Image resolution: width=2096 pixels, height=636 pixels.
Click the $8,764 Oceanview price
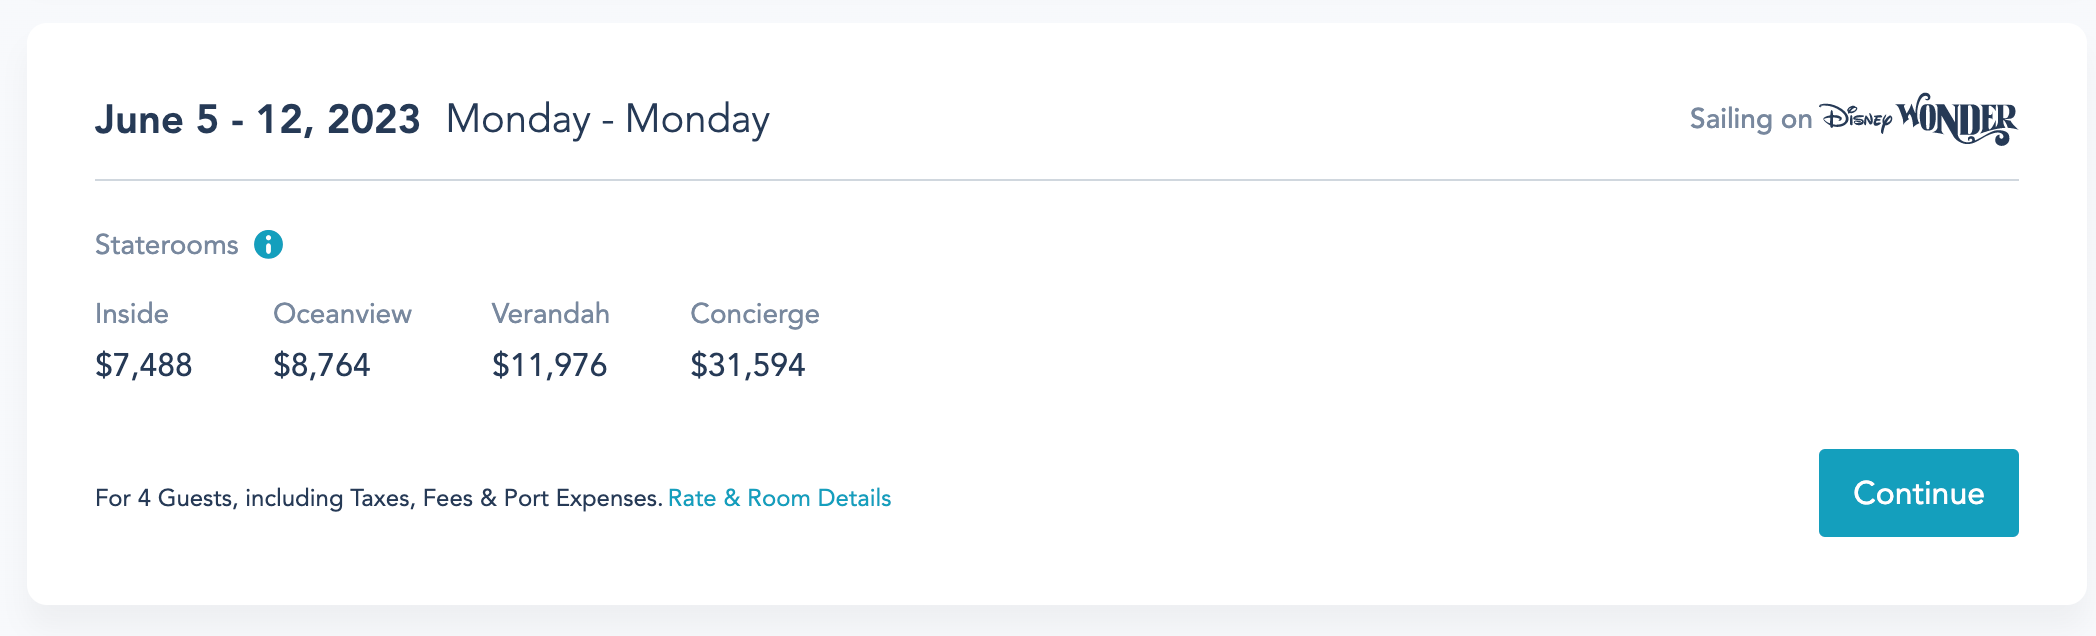[321, 365]
